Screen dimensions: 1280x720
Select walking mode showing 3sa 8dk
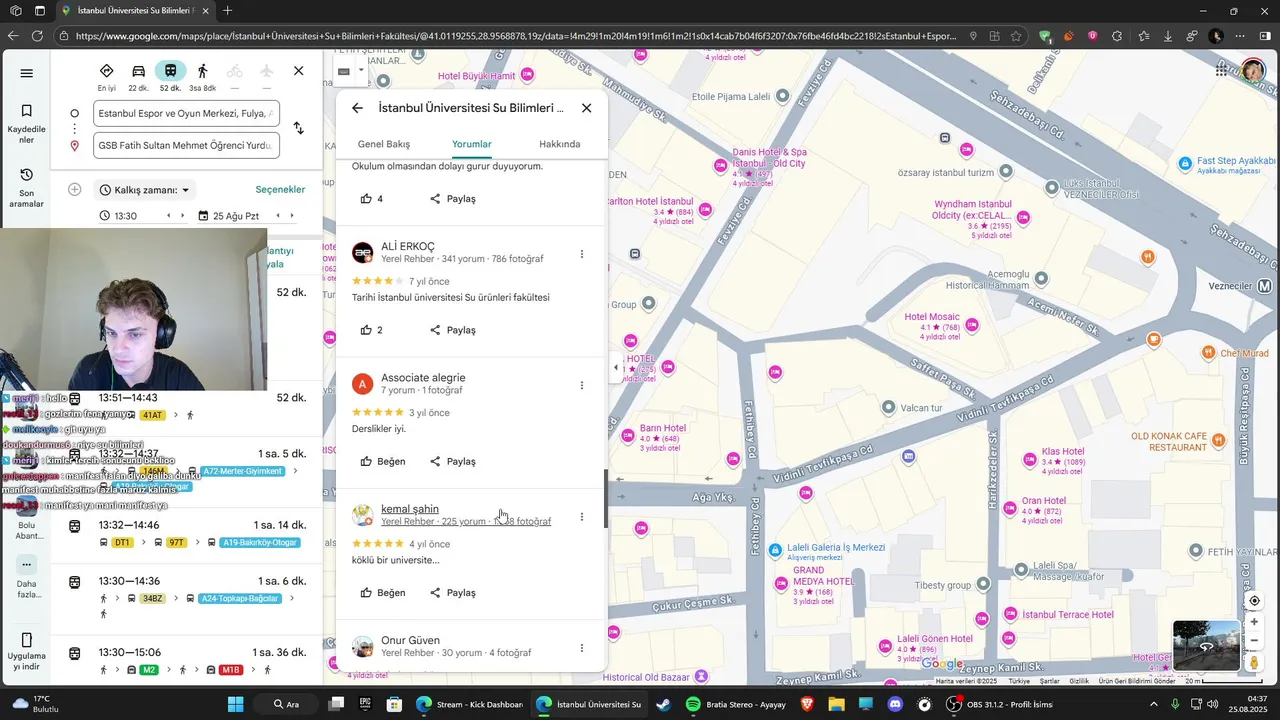point(203,77)
